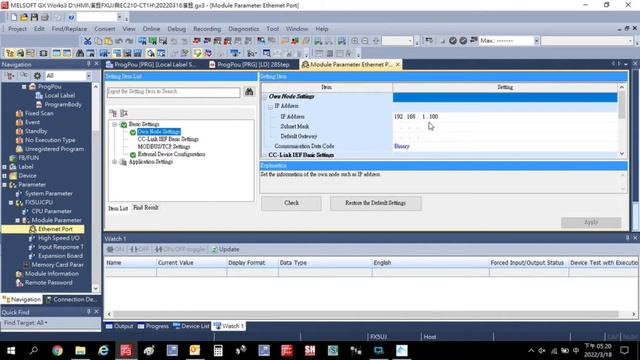Create a new project with the New icon
Image resolution: width=640 pixels, height=360 pixels.
[x=13, y=17]
